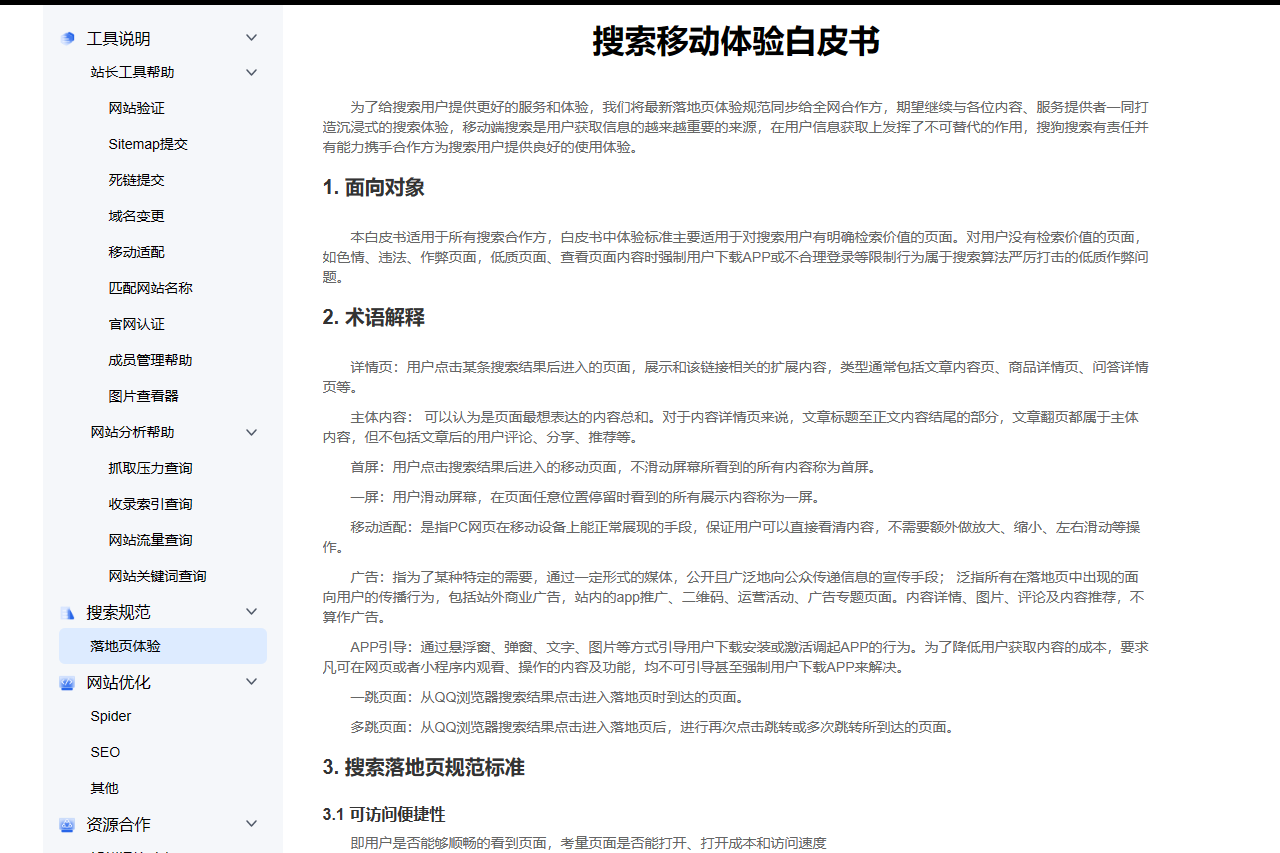Collapse the 网站优化 section chevron
1280x853 pixels.
point(251,682)
